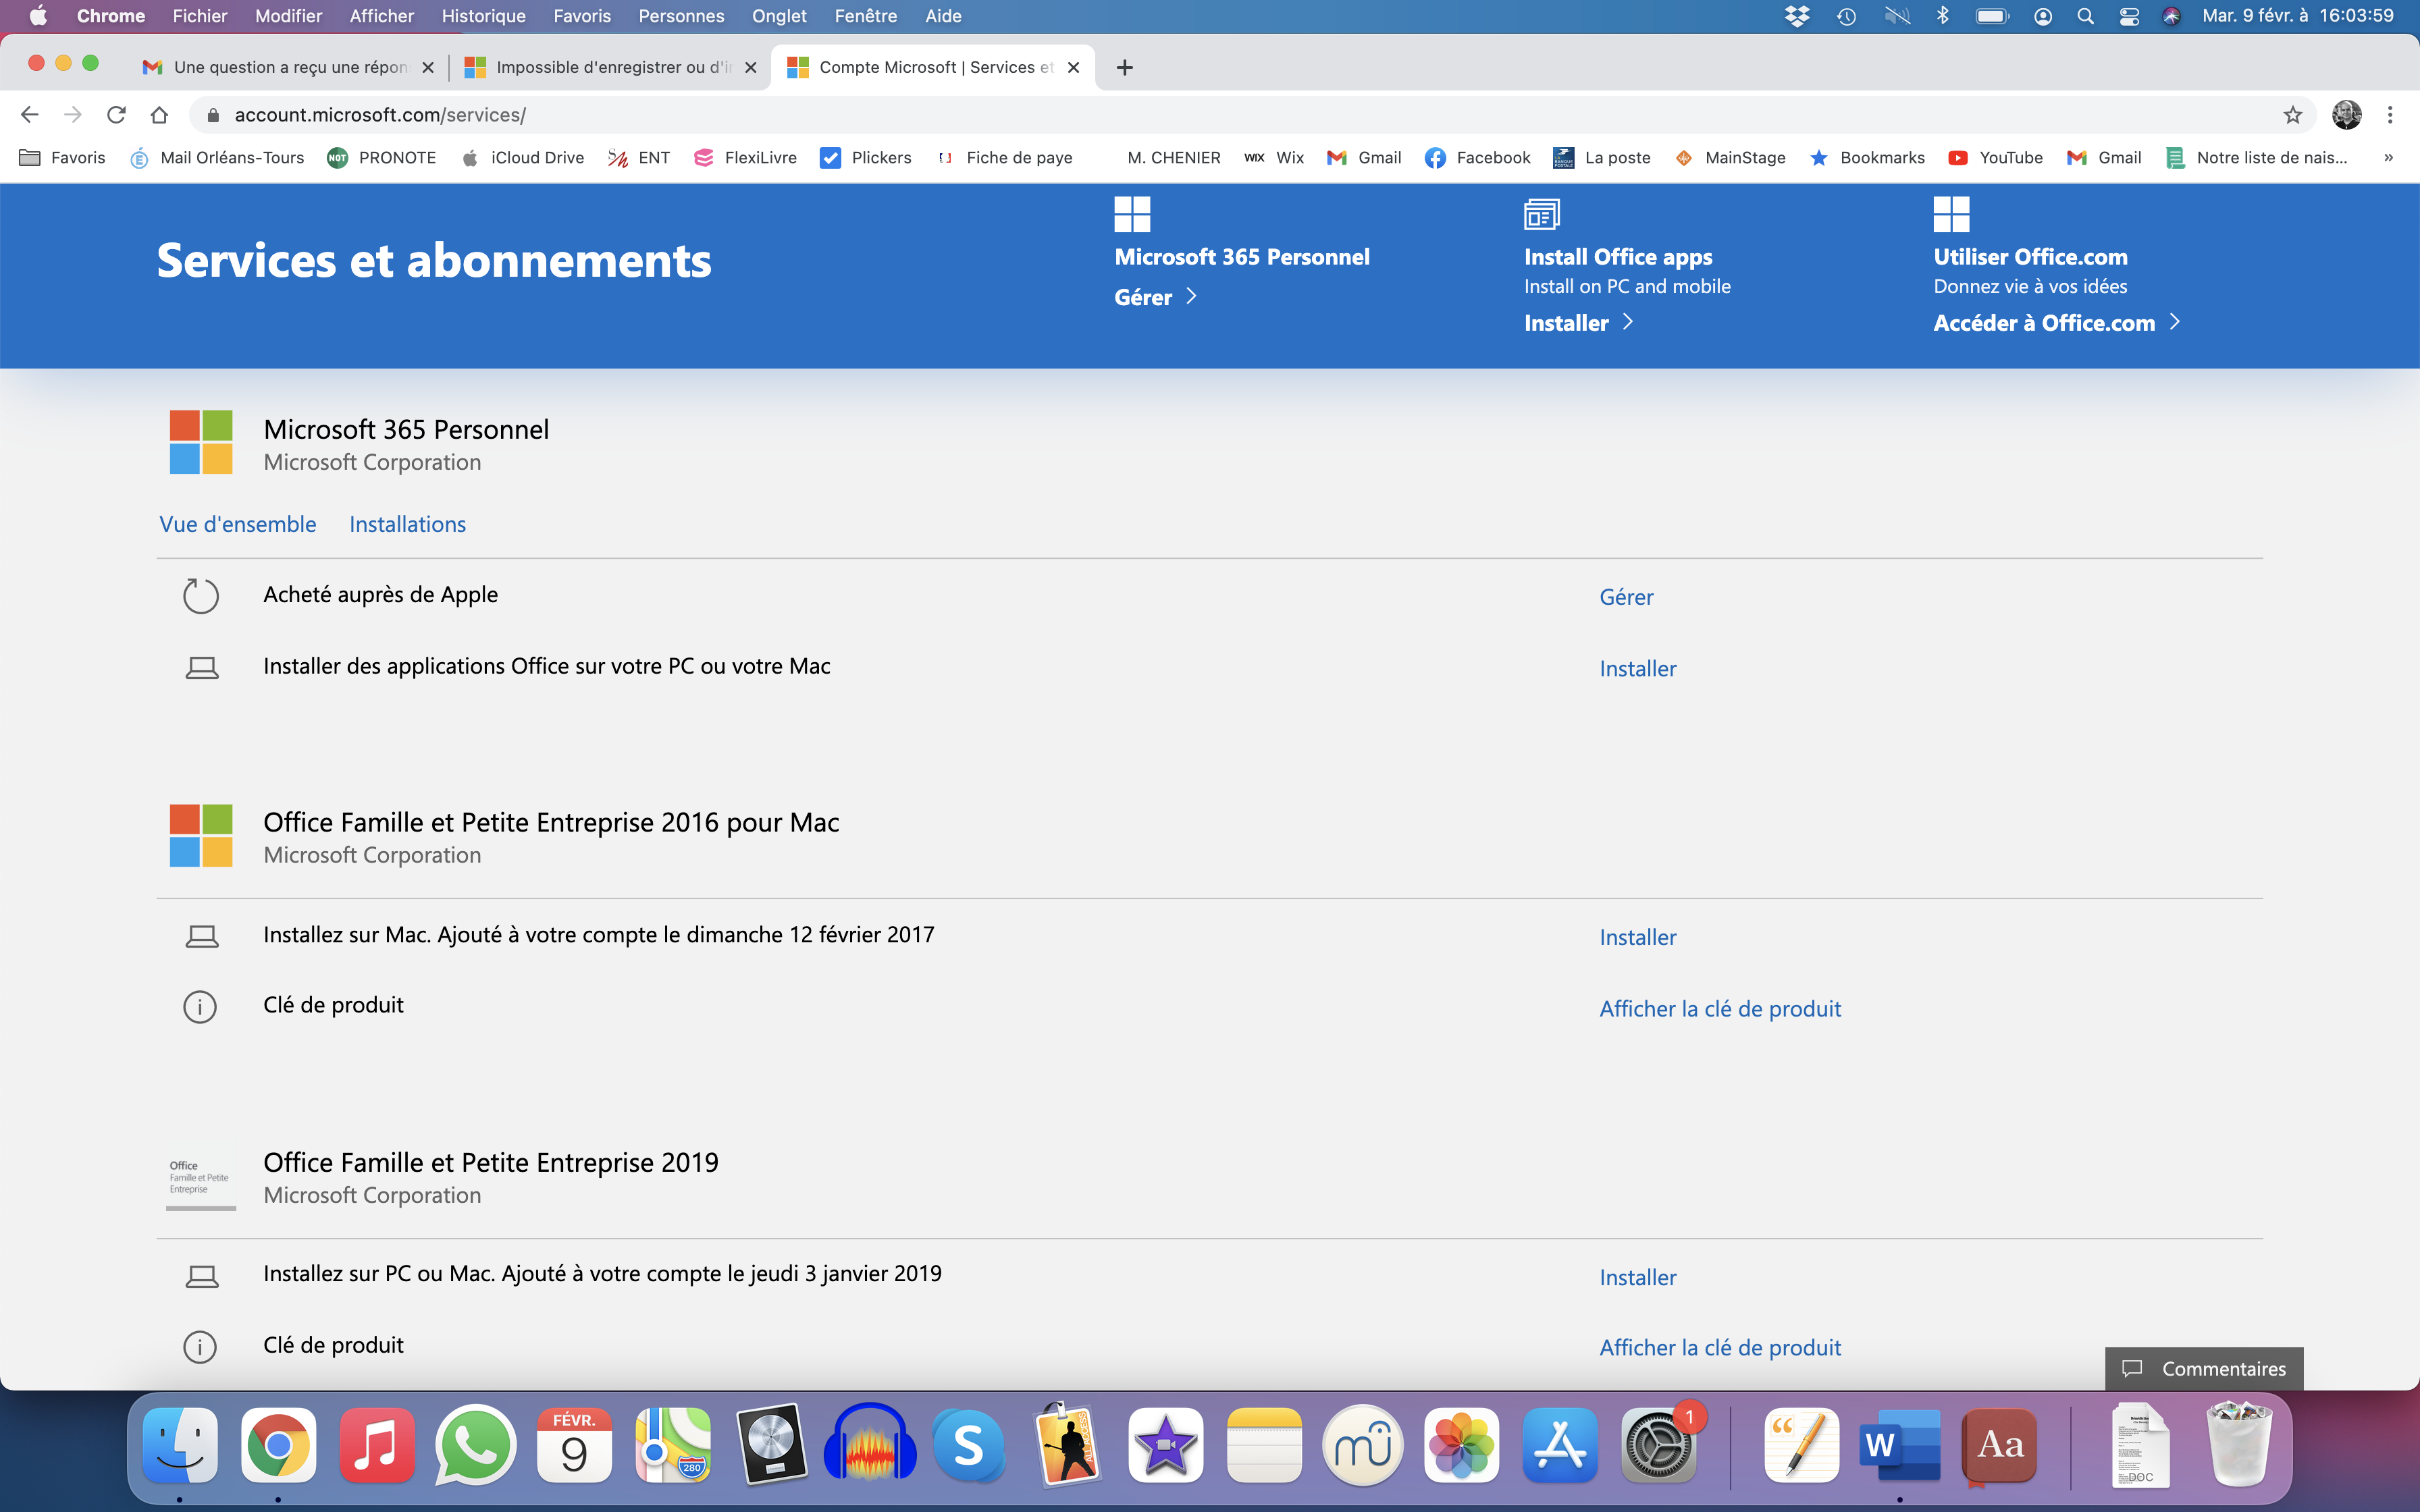Click the date and time in menu bar
Image resolution: width=2420 pixels, height=1512 pixels.
tap(2297, 16)
